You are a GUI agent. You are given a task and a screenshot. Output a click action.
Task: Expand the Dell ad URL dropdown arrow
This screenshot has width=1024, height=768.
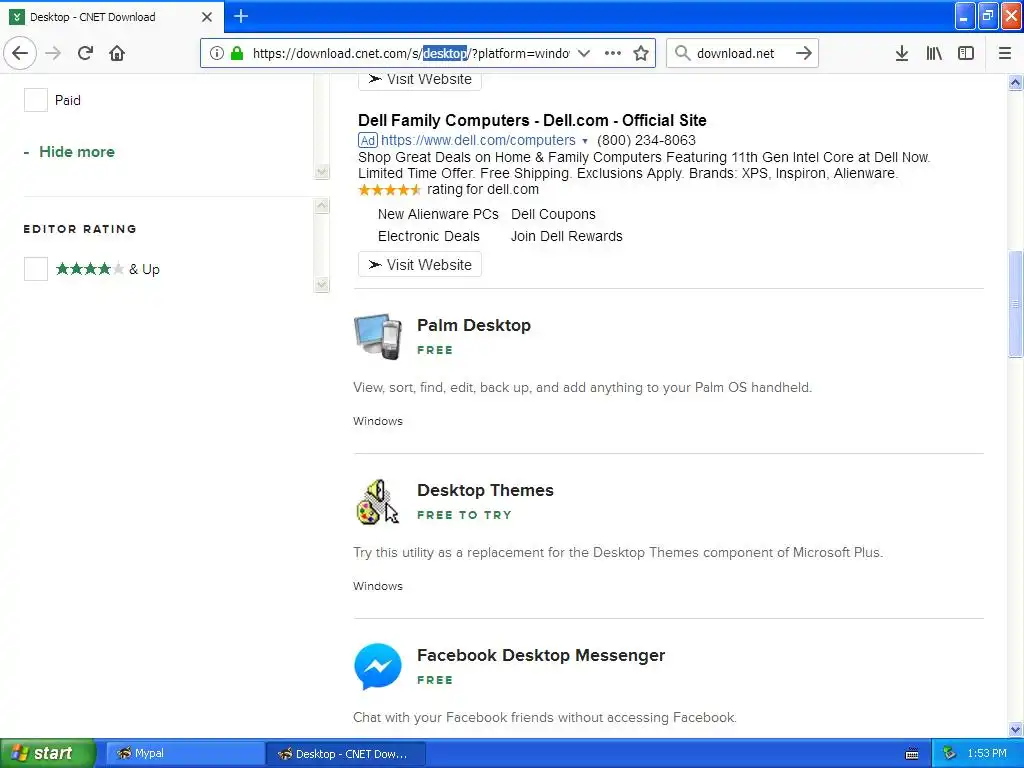click(584, 140)
